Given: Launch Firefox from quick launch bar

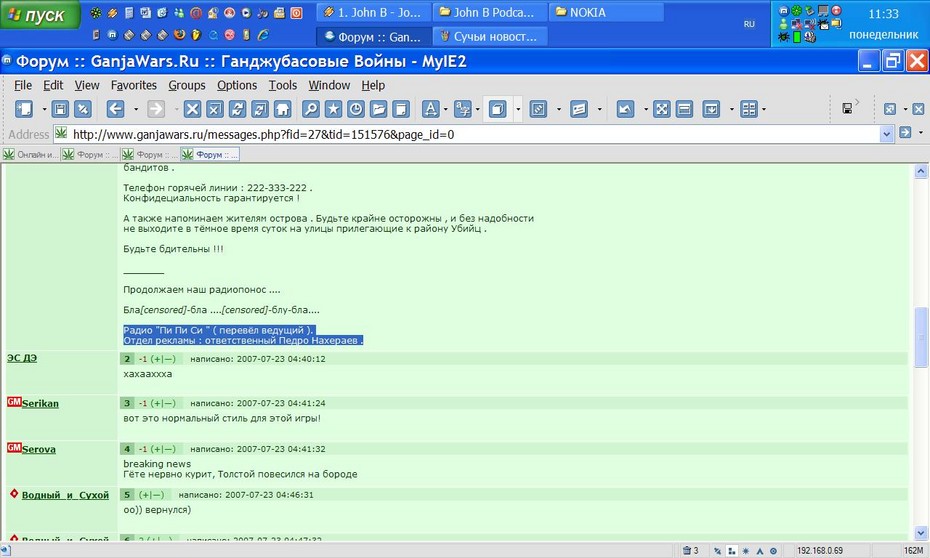Looking at the screenshot, I should coord(179,35).
